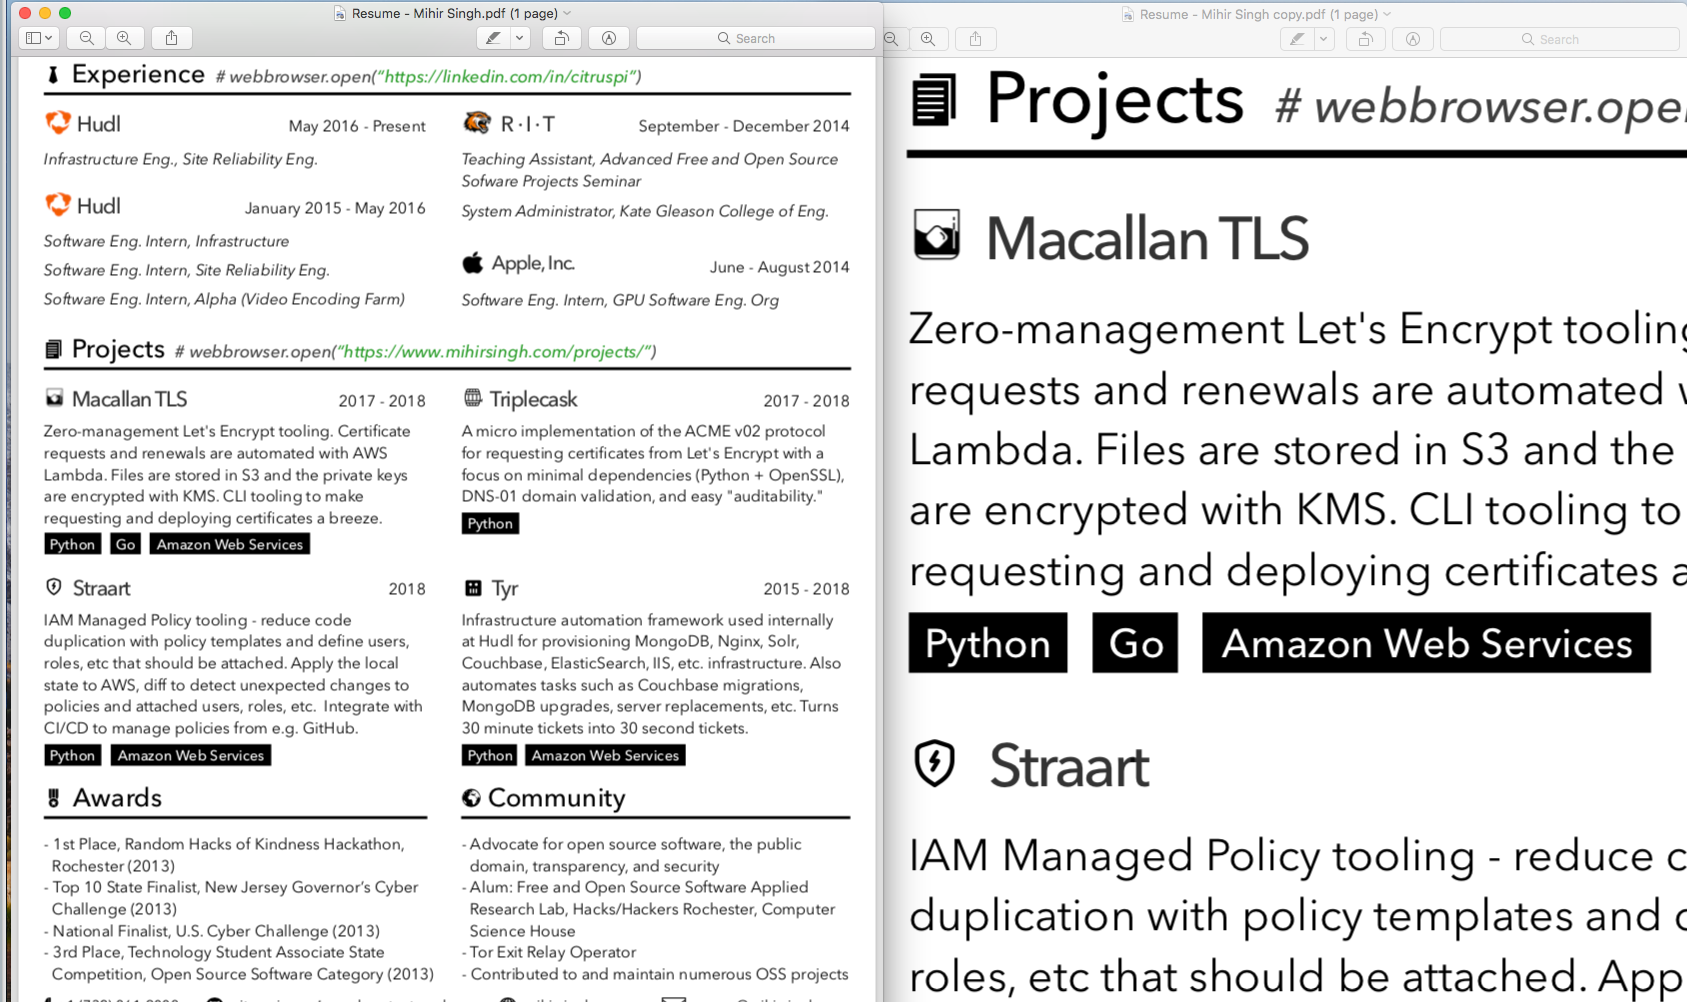Screen dimensions: 1687x1002
Task: Zoom out in the Resume copy window
Action: (x=891, y=39)
